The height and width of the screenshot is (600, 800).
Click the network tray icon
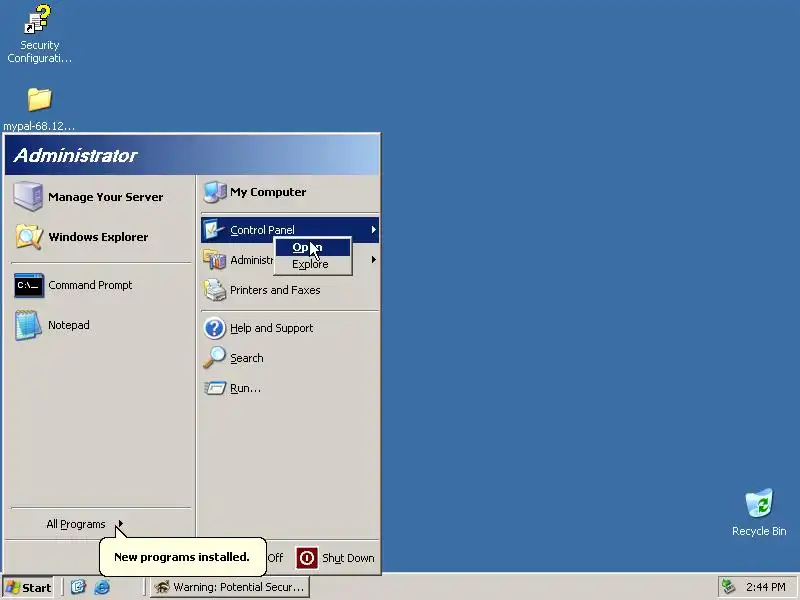click(728, 587)
